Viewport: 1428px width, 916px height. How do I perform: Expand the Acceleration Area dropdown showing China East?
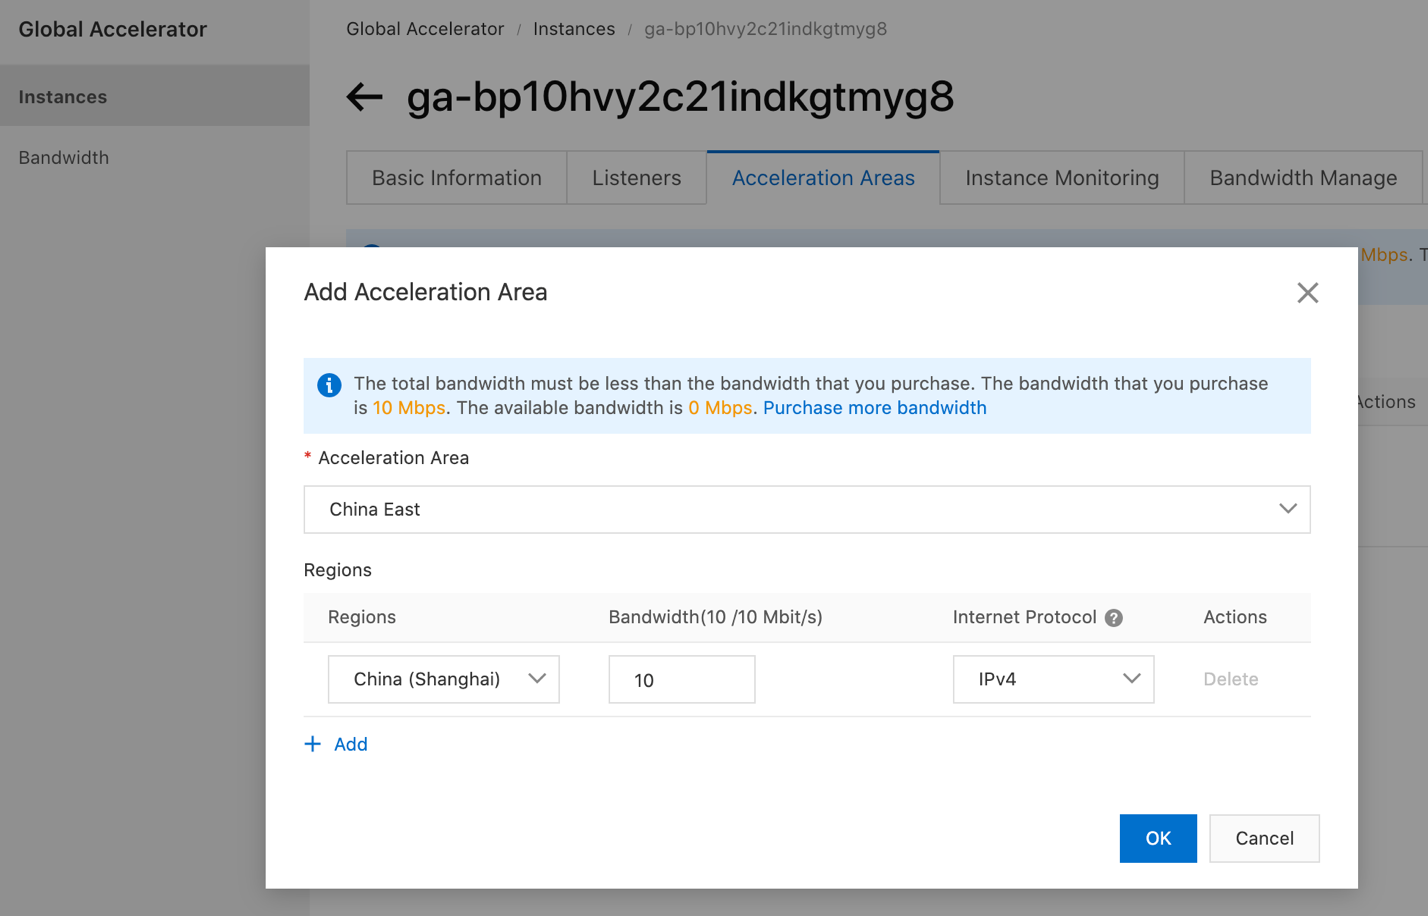click(x=806, y=510)
